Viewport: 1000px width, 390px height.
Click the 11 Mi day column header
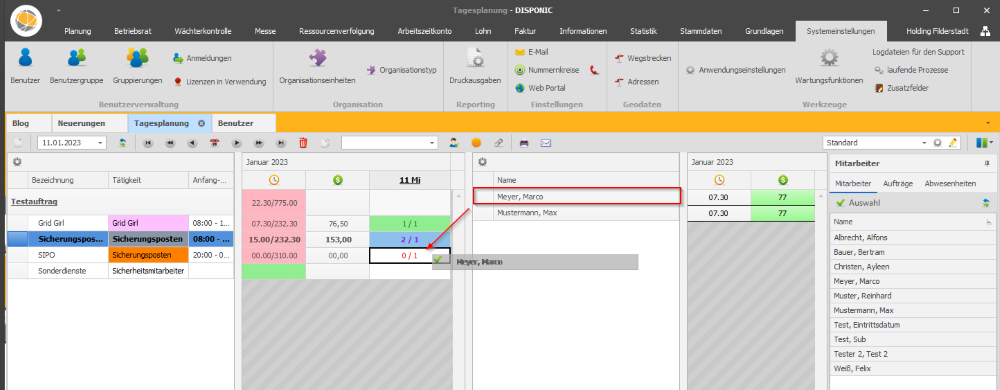coord(410,180)
